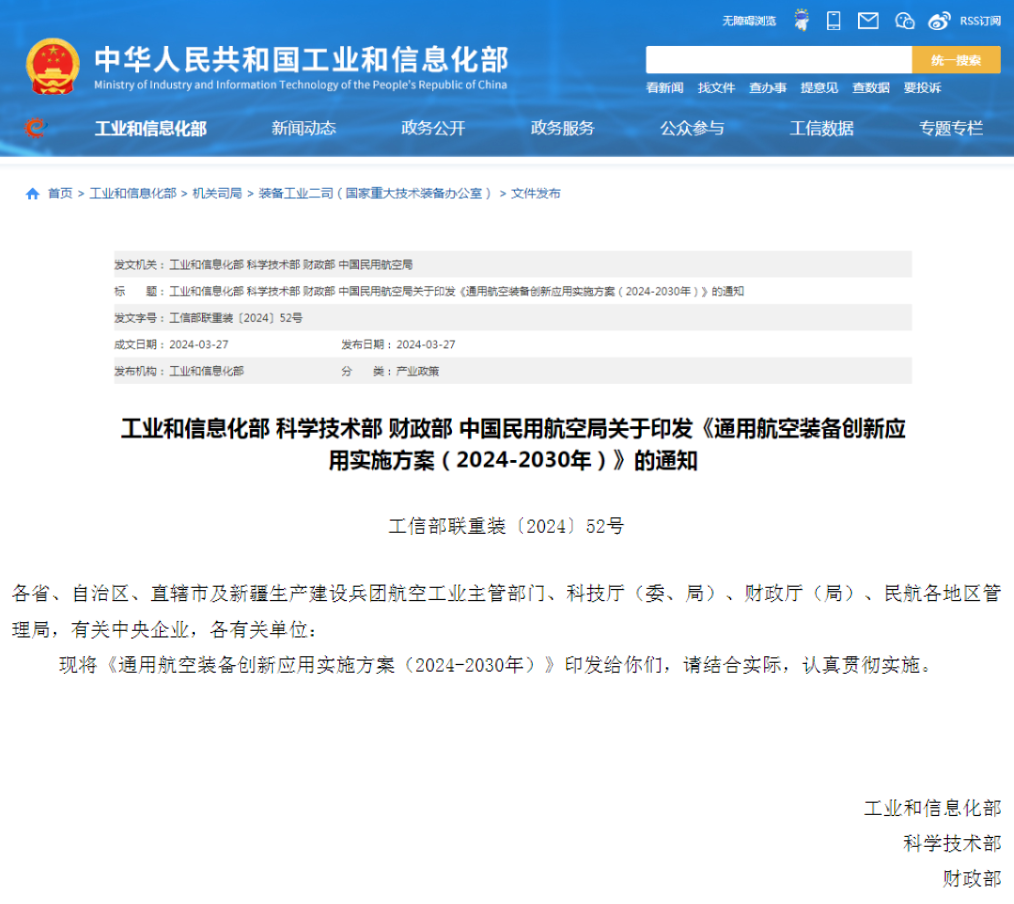Click 机关司局 breadcrumb link
The height and width of the screenshot is (904, 1014).
[217, 193]
